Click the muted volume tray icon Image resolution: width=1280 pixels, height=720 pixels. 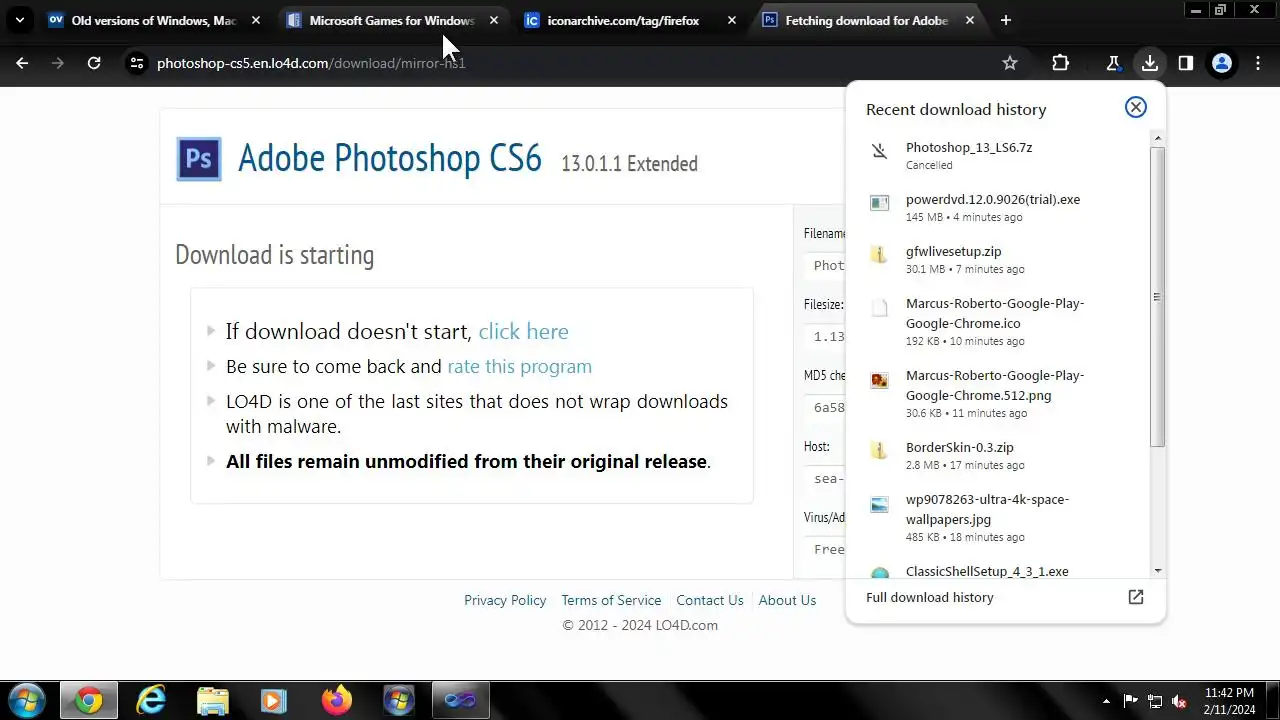click(x=1179, y=701)
